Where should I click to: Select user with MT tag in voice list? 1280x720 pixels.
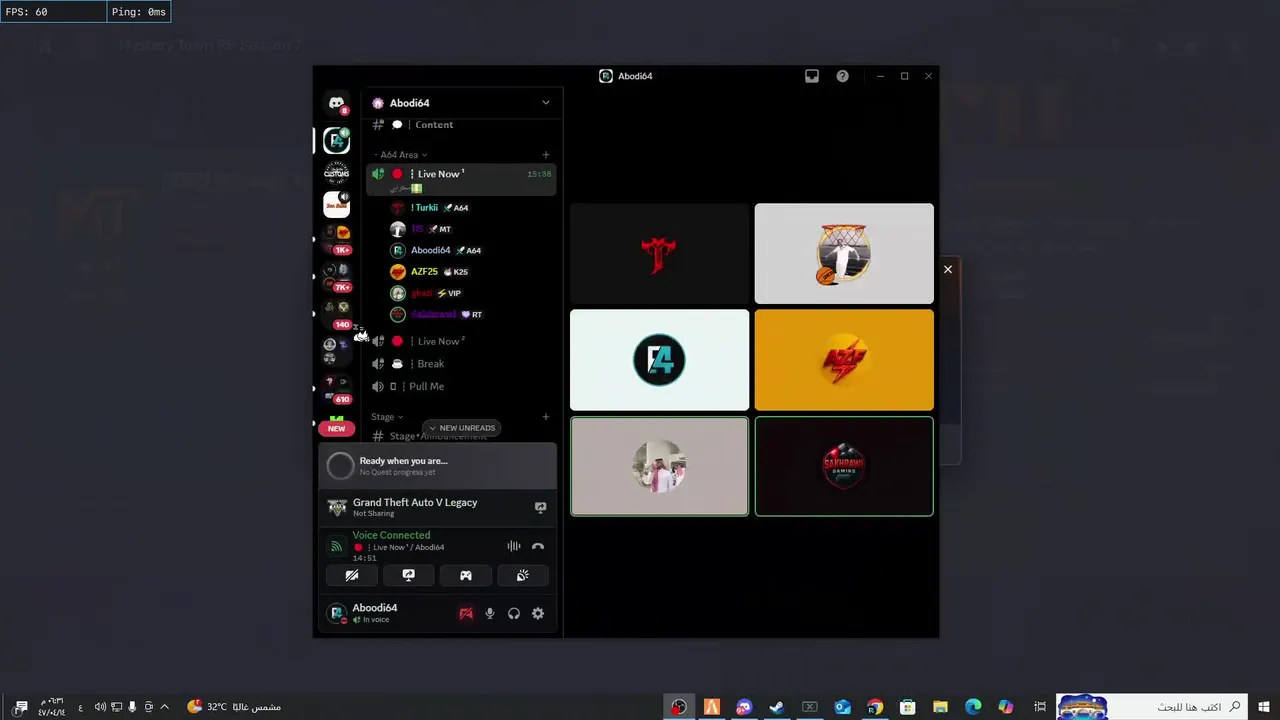tap(421, 229)
